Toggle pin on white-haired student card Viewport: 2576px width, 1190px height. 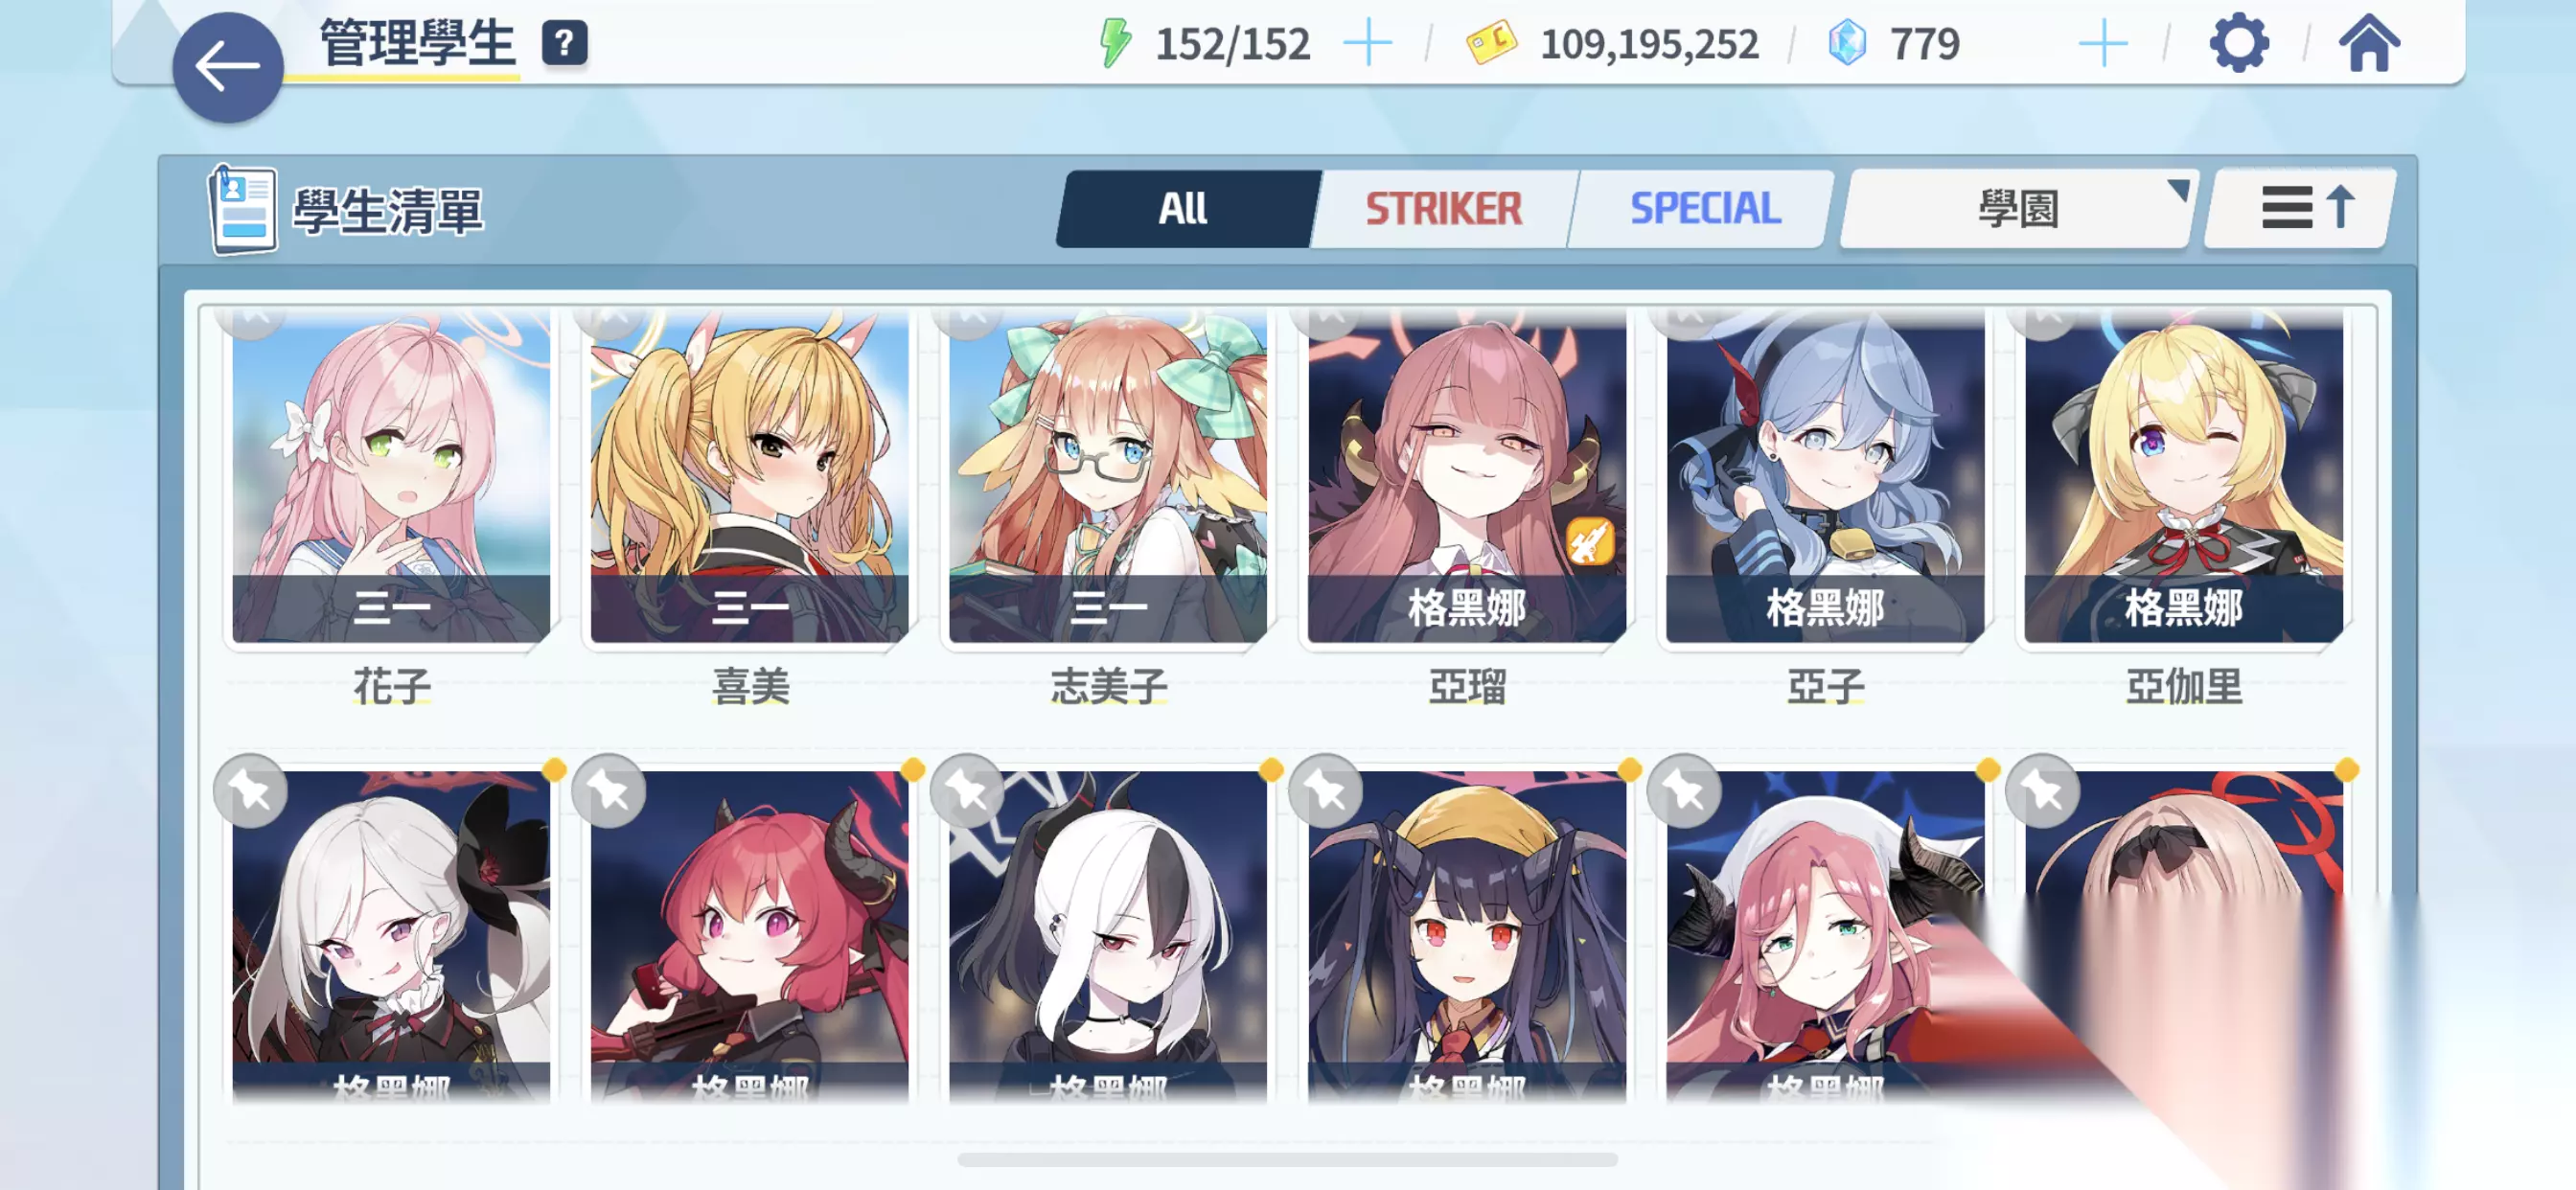250,791
